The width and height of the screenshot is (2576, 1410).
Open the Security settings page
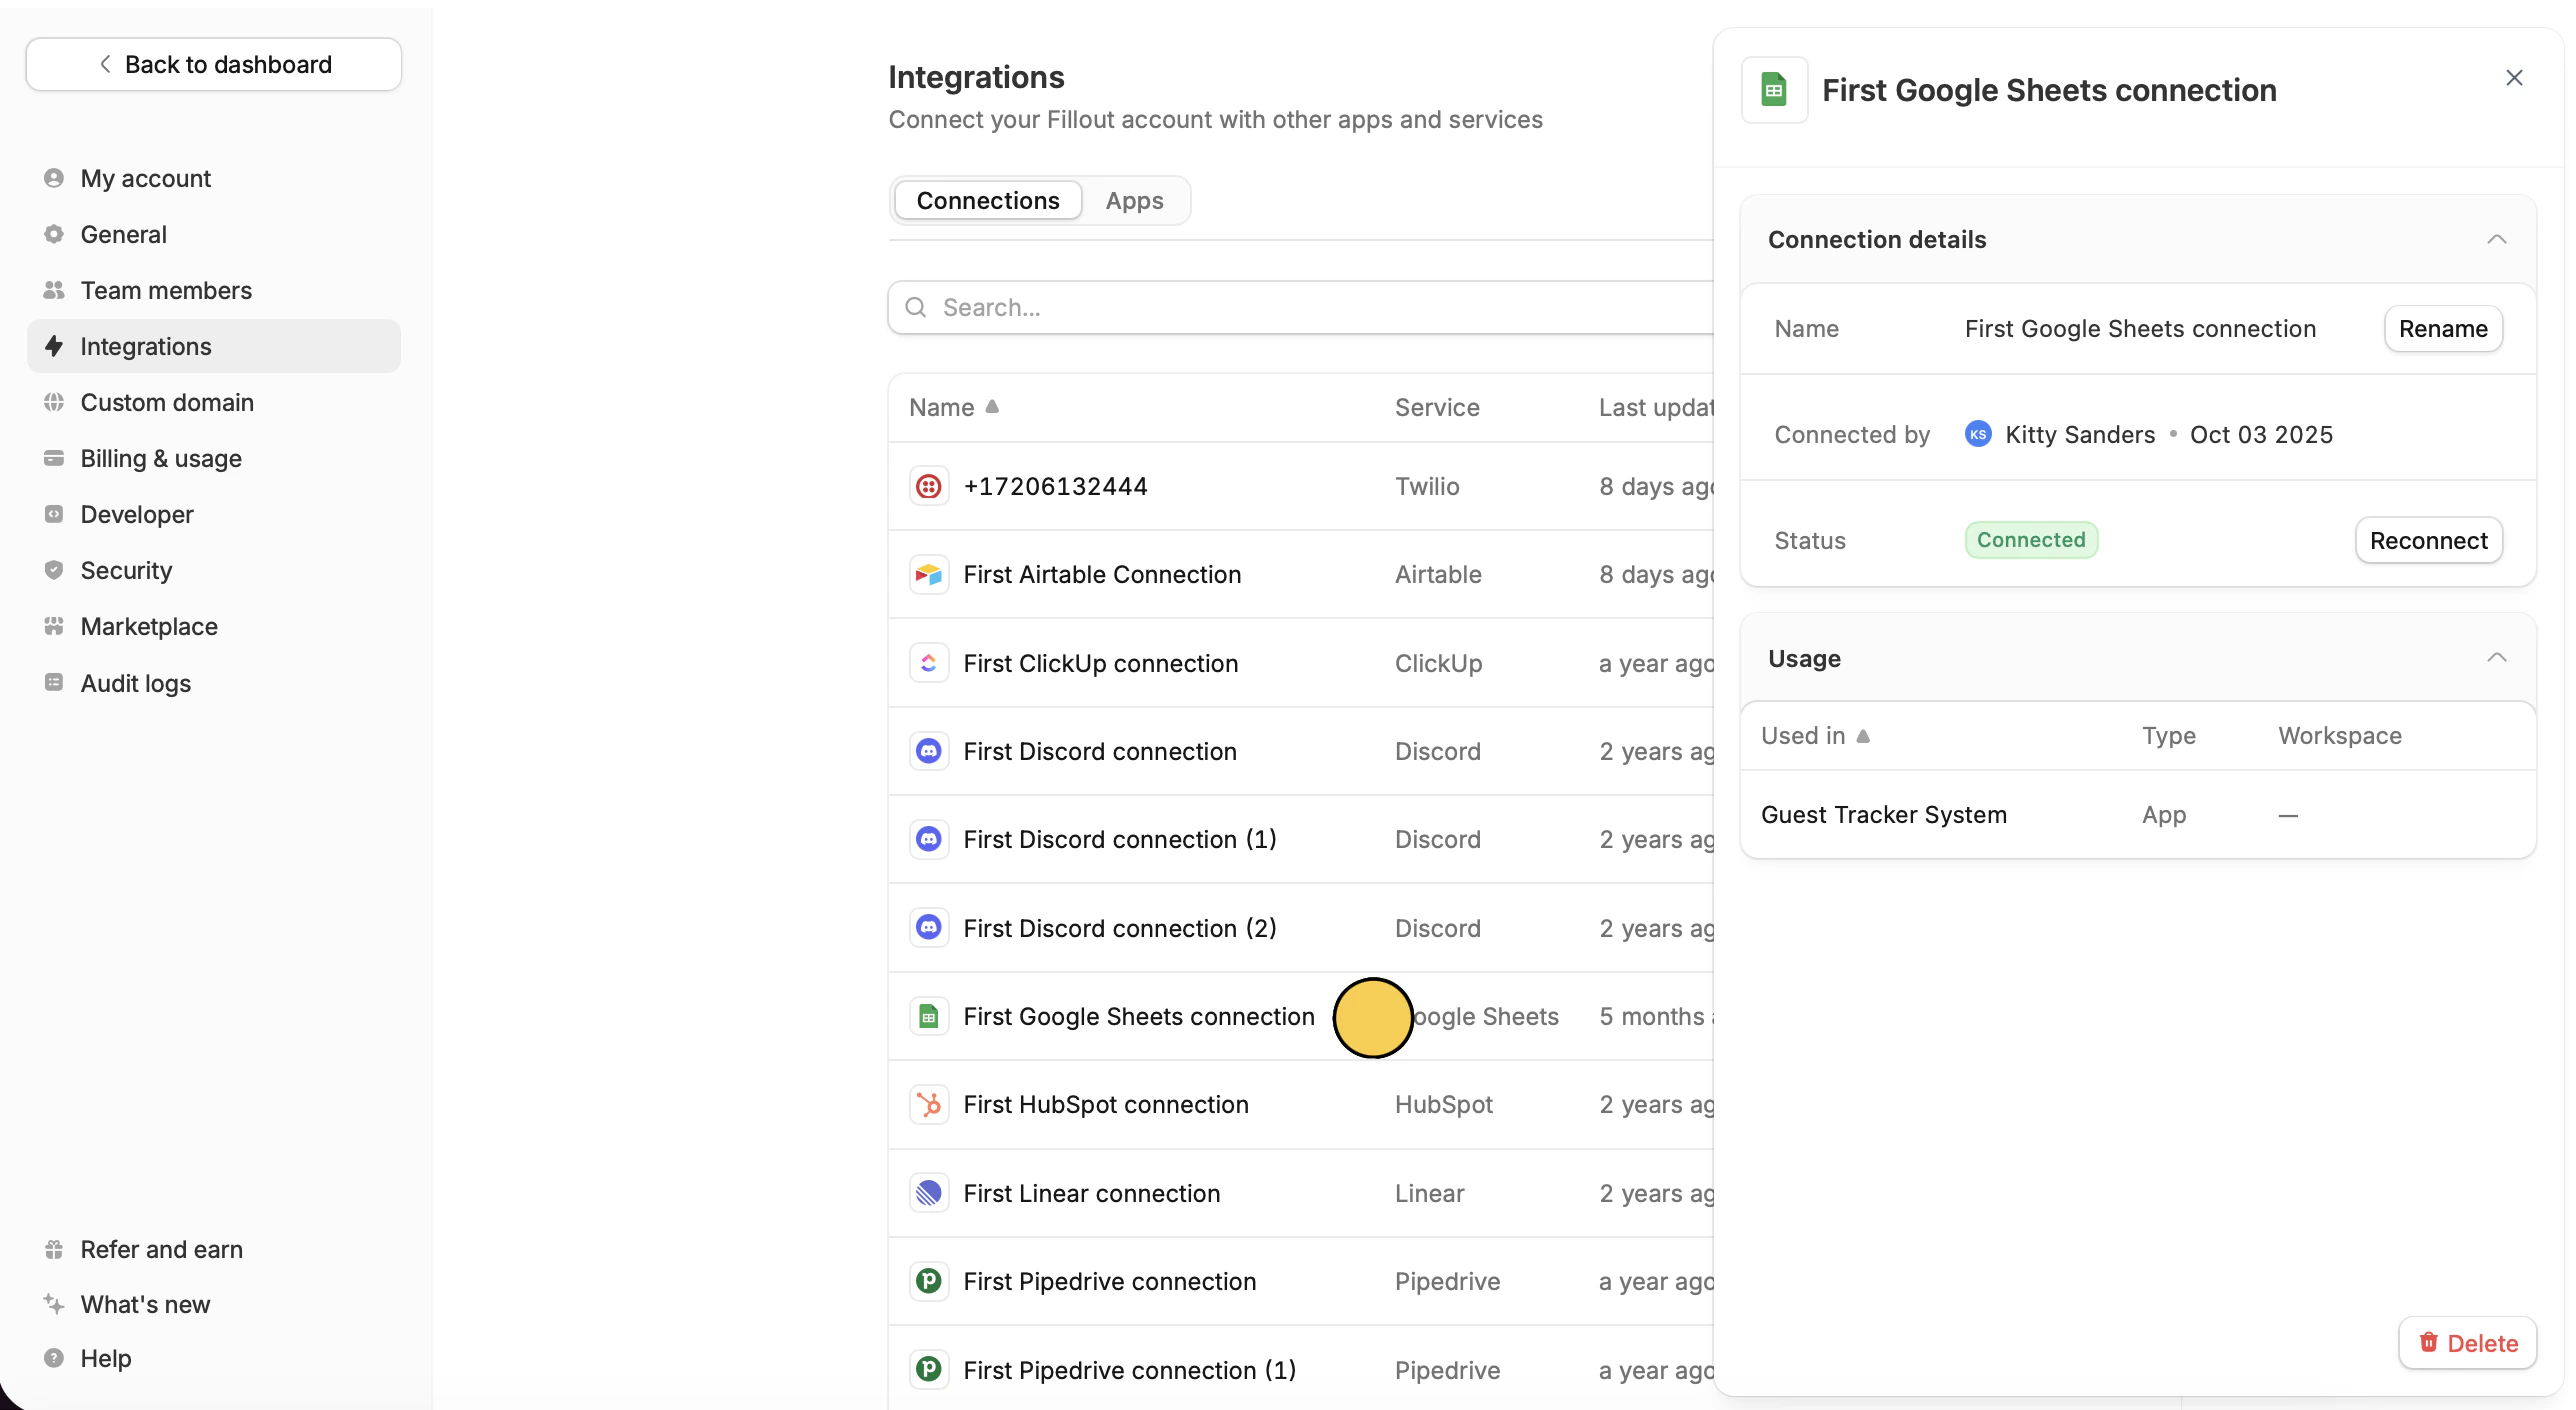[126, 570]
